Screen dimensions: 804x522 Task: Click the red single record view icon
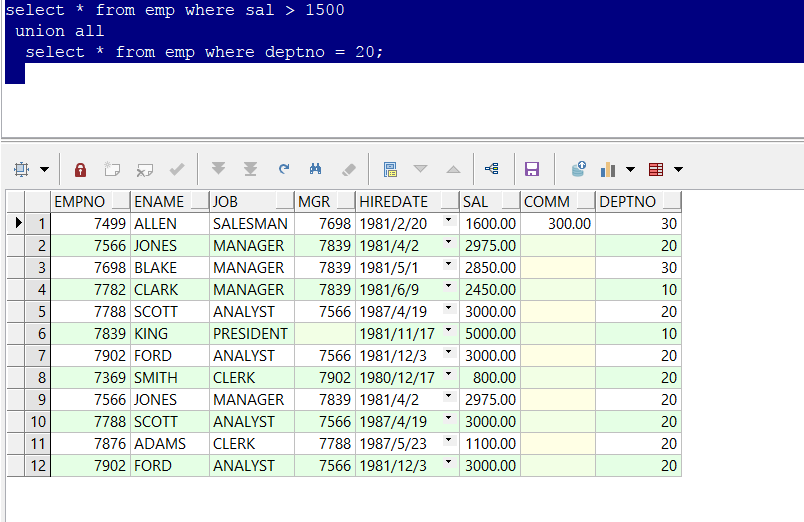656,169
